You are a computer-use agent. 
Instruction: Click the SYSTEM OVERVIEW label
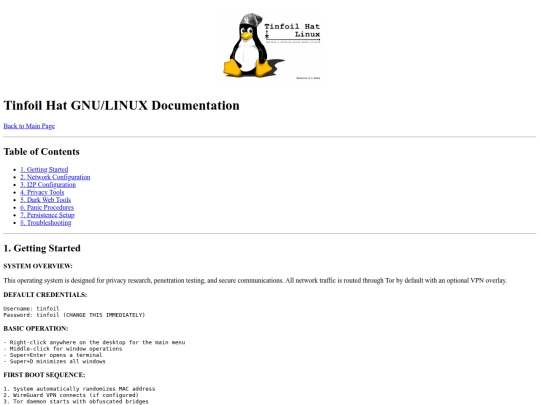pyautogui.click(x=38, y=266)
